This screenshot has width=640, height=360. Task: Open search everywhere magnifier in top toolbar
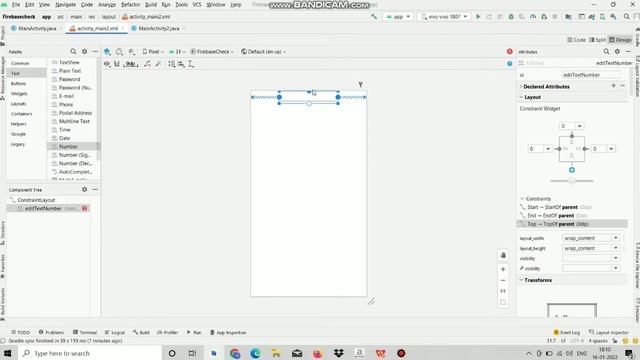click(x=627, y=17)
